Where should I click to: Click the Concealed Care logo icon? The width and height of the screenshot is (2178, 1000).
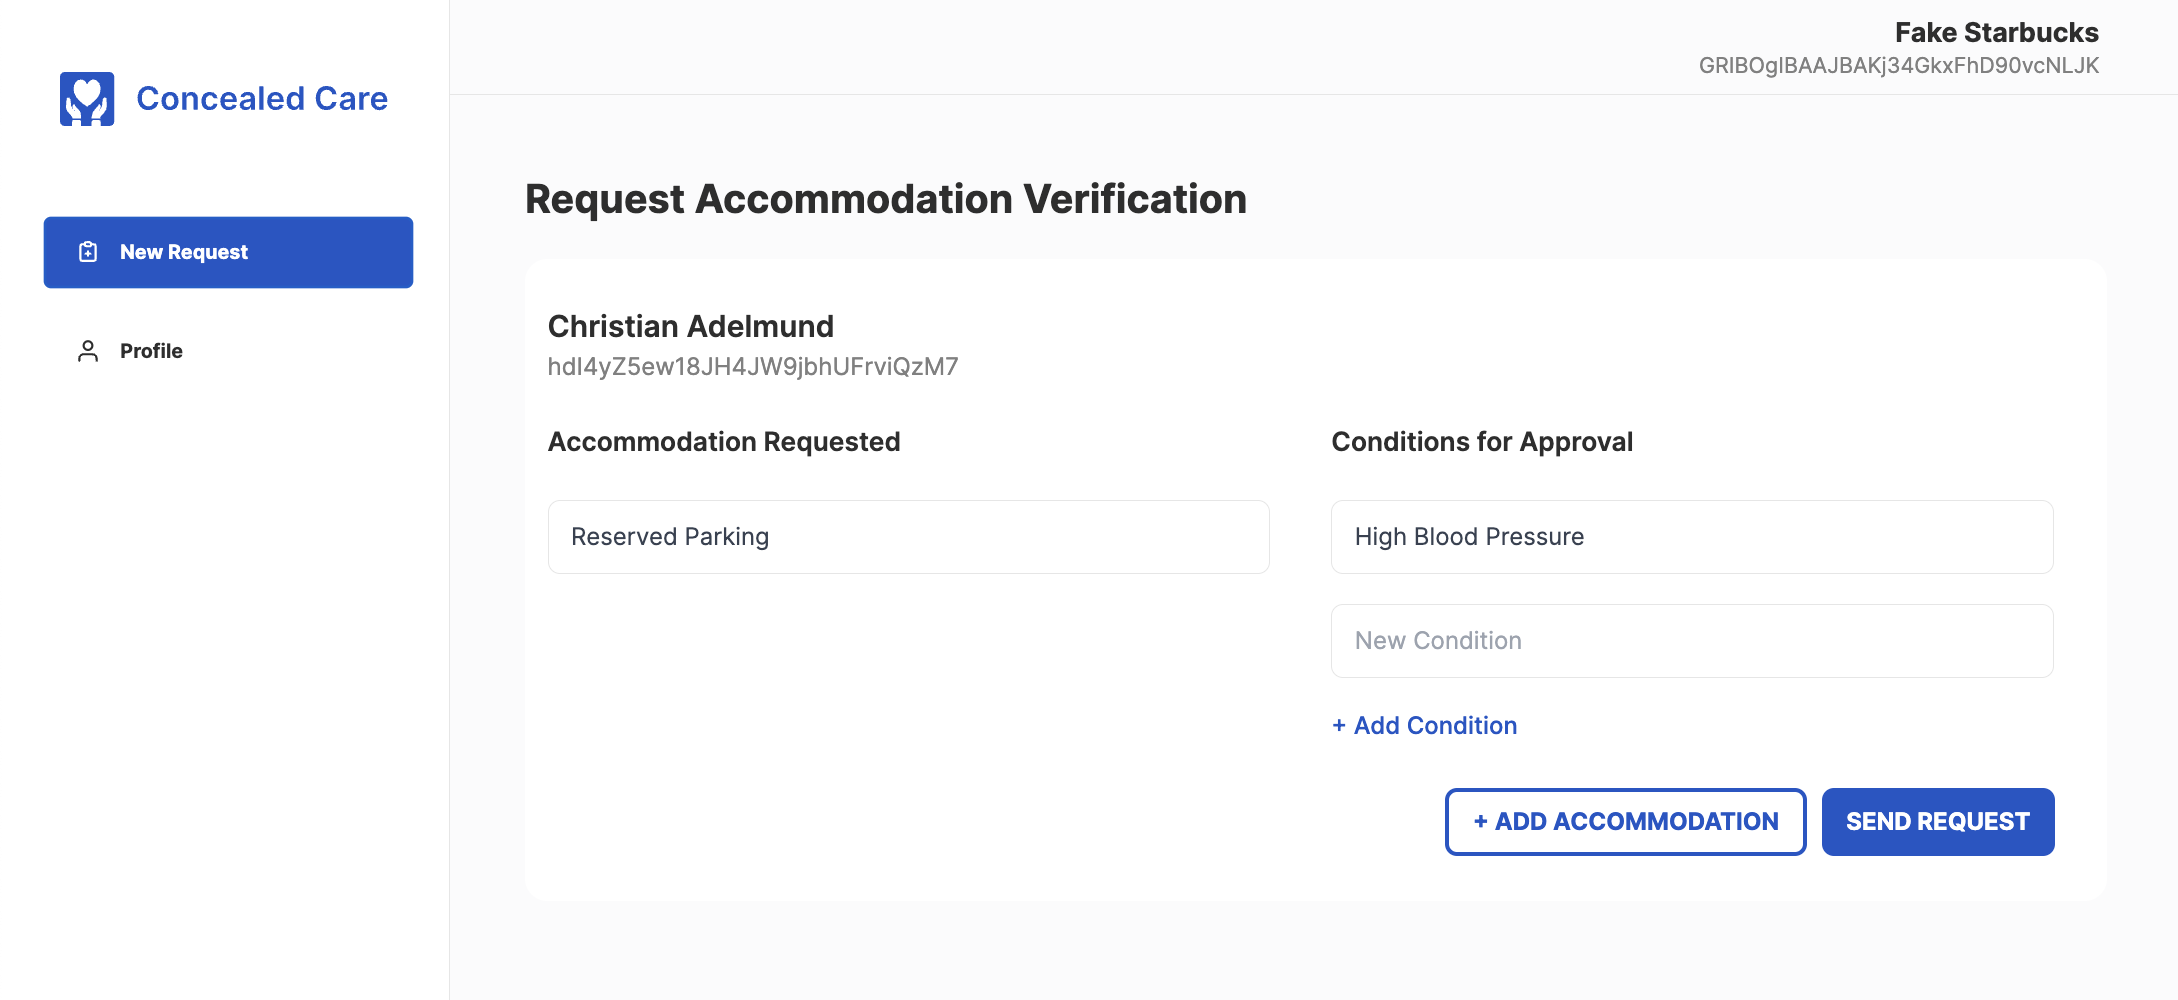88,98
